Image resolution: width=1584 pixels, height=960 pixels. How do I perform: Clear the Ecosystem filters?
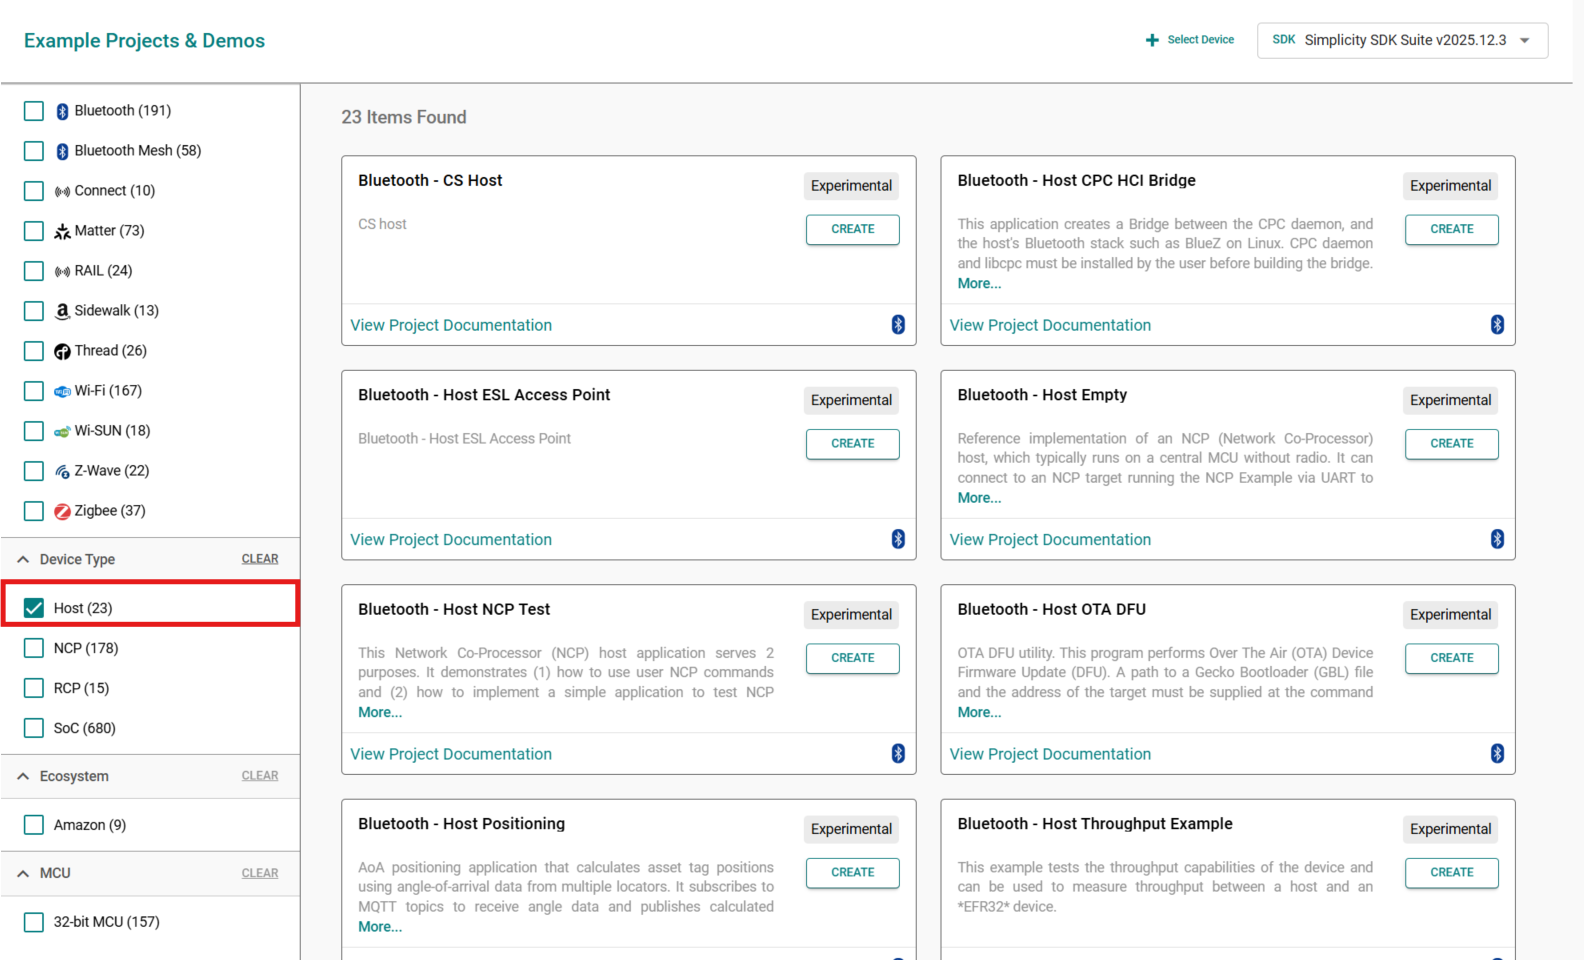click(x=260, y=776)
